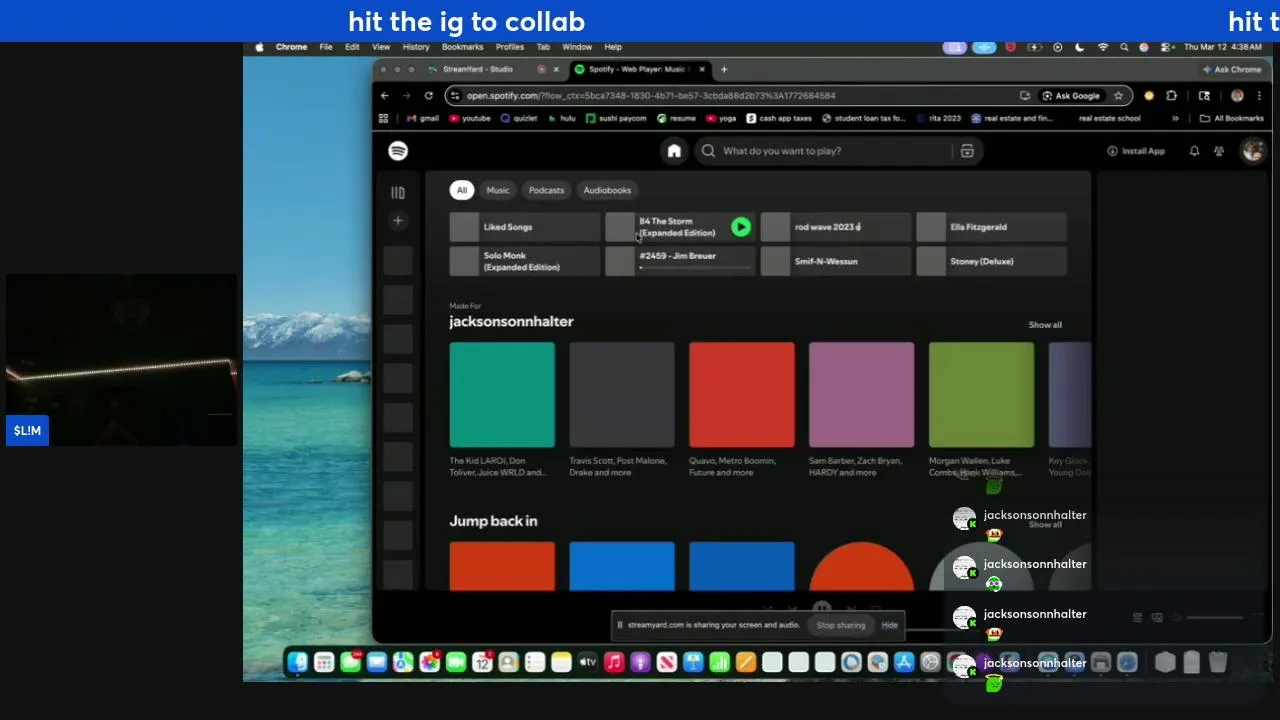This screenshot has height=720, width=1280.
Task: Open All Bookmarks folder
Action: 1232,118
